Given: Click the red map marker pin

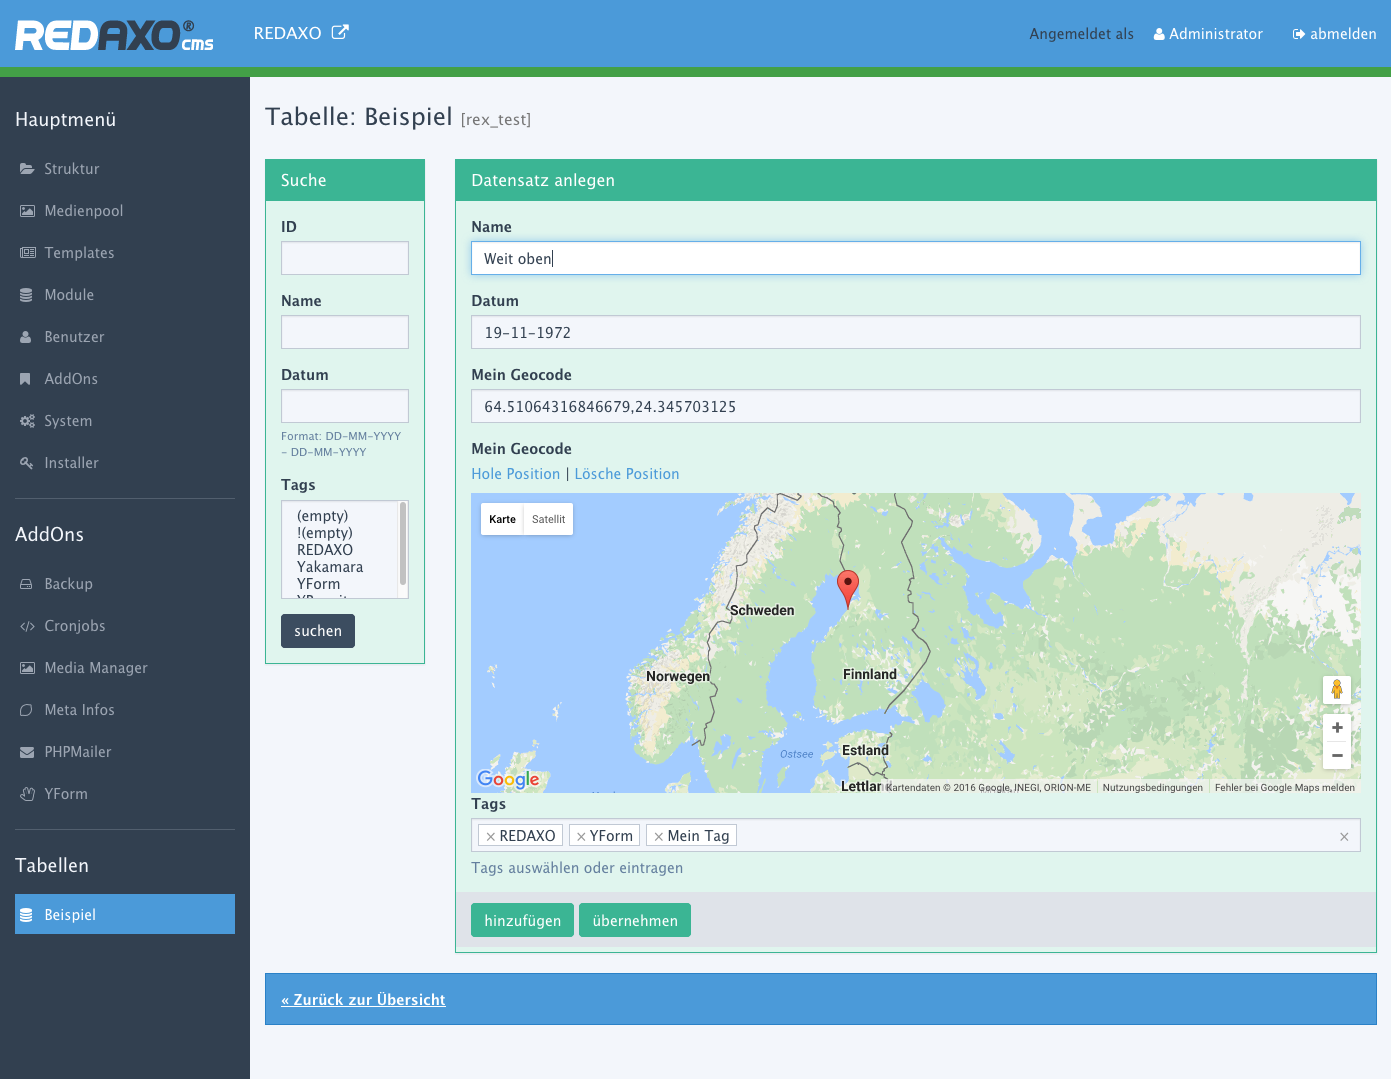Looking at the screenshot, I should (x=848, y=588).
